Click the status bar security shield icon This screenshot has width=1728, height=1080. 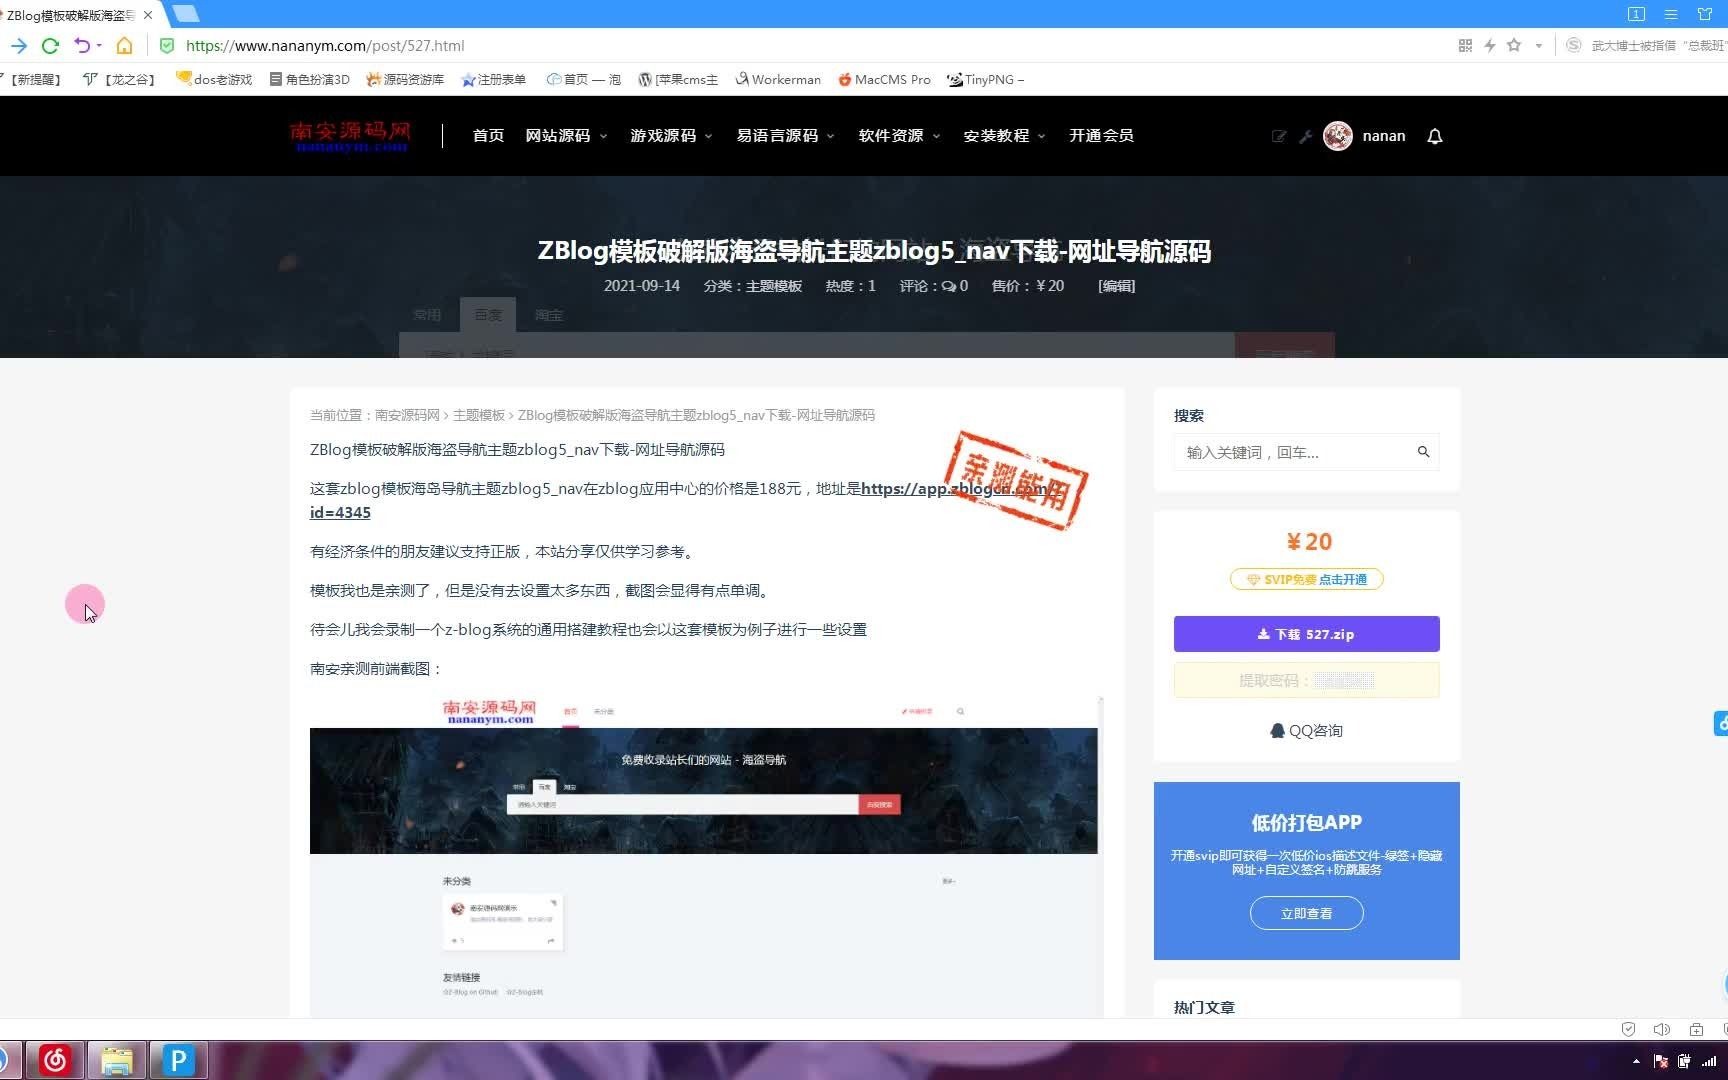pyautogui.click(x=1628, y=1029)
